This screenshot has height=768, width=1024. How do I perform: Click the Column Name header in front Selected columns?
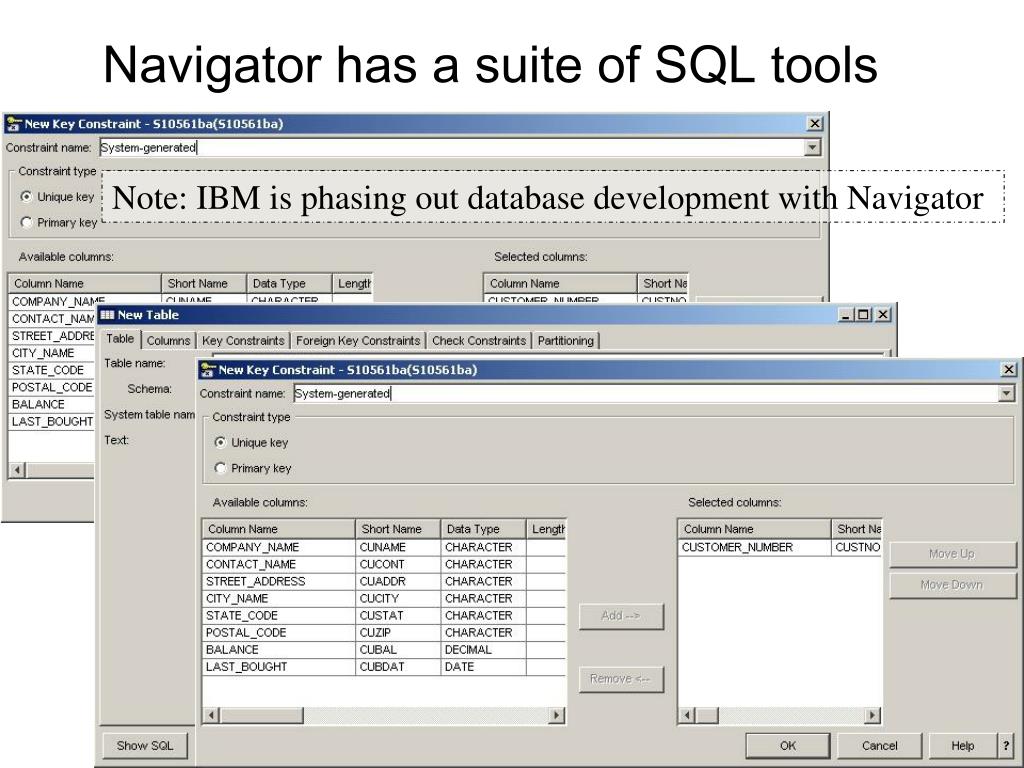(x=754, y=529)
